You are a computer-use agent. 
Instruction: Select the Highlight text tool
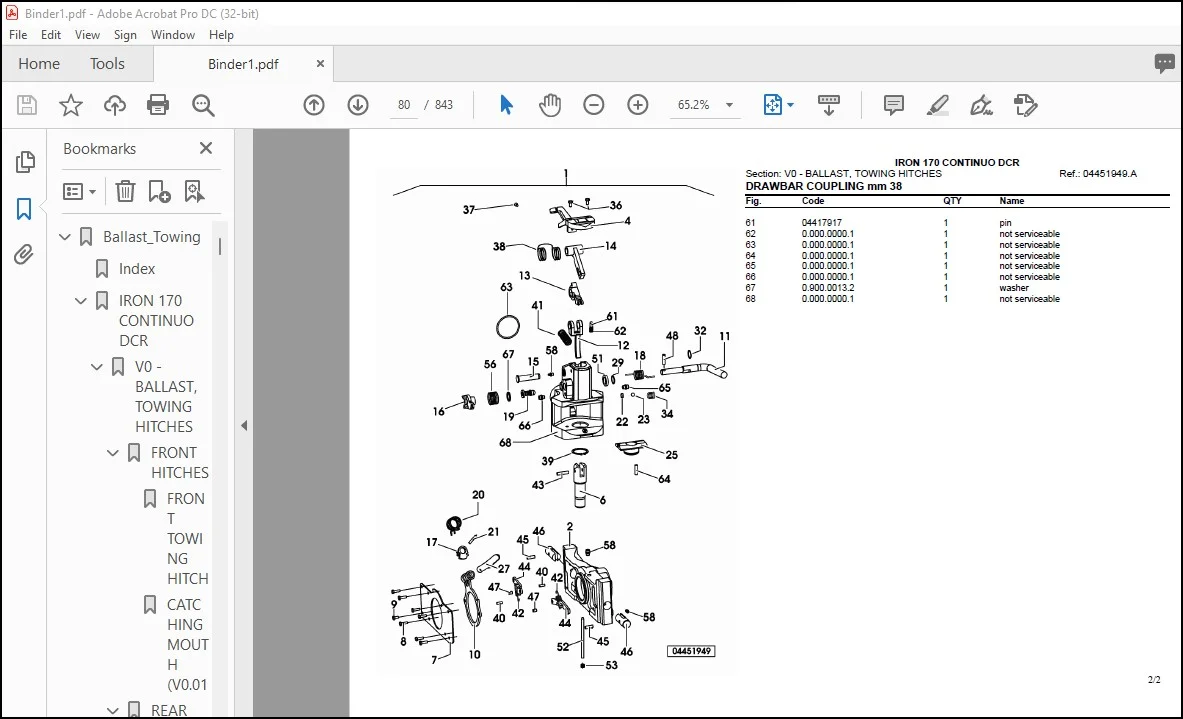click(x=937, y=105)
